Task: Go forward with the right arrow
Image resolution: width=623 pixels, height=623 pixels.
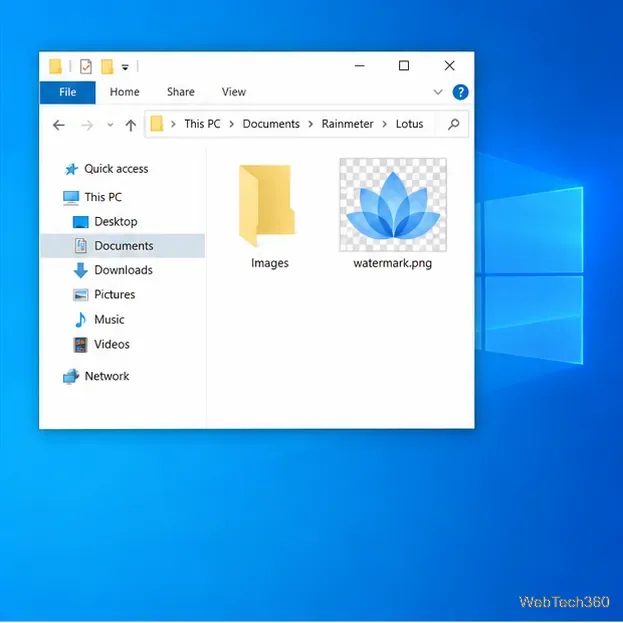Action: pos(87,126)
